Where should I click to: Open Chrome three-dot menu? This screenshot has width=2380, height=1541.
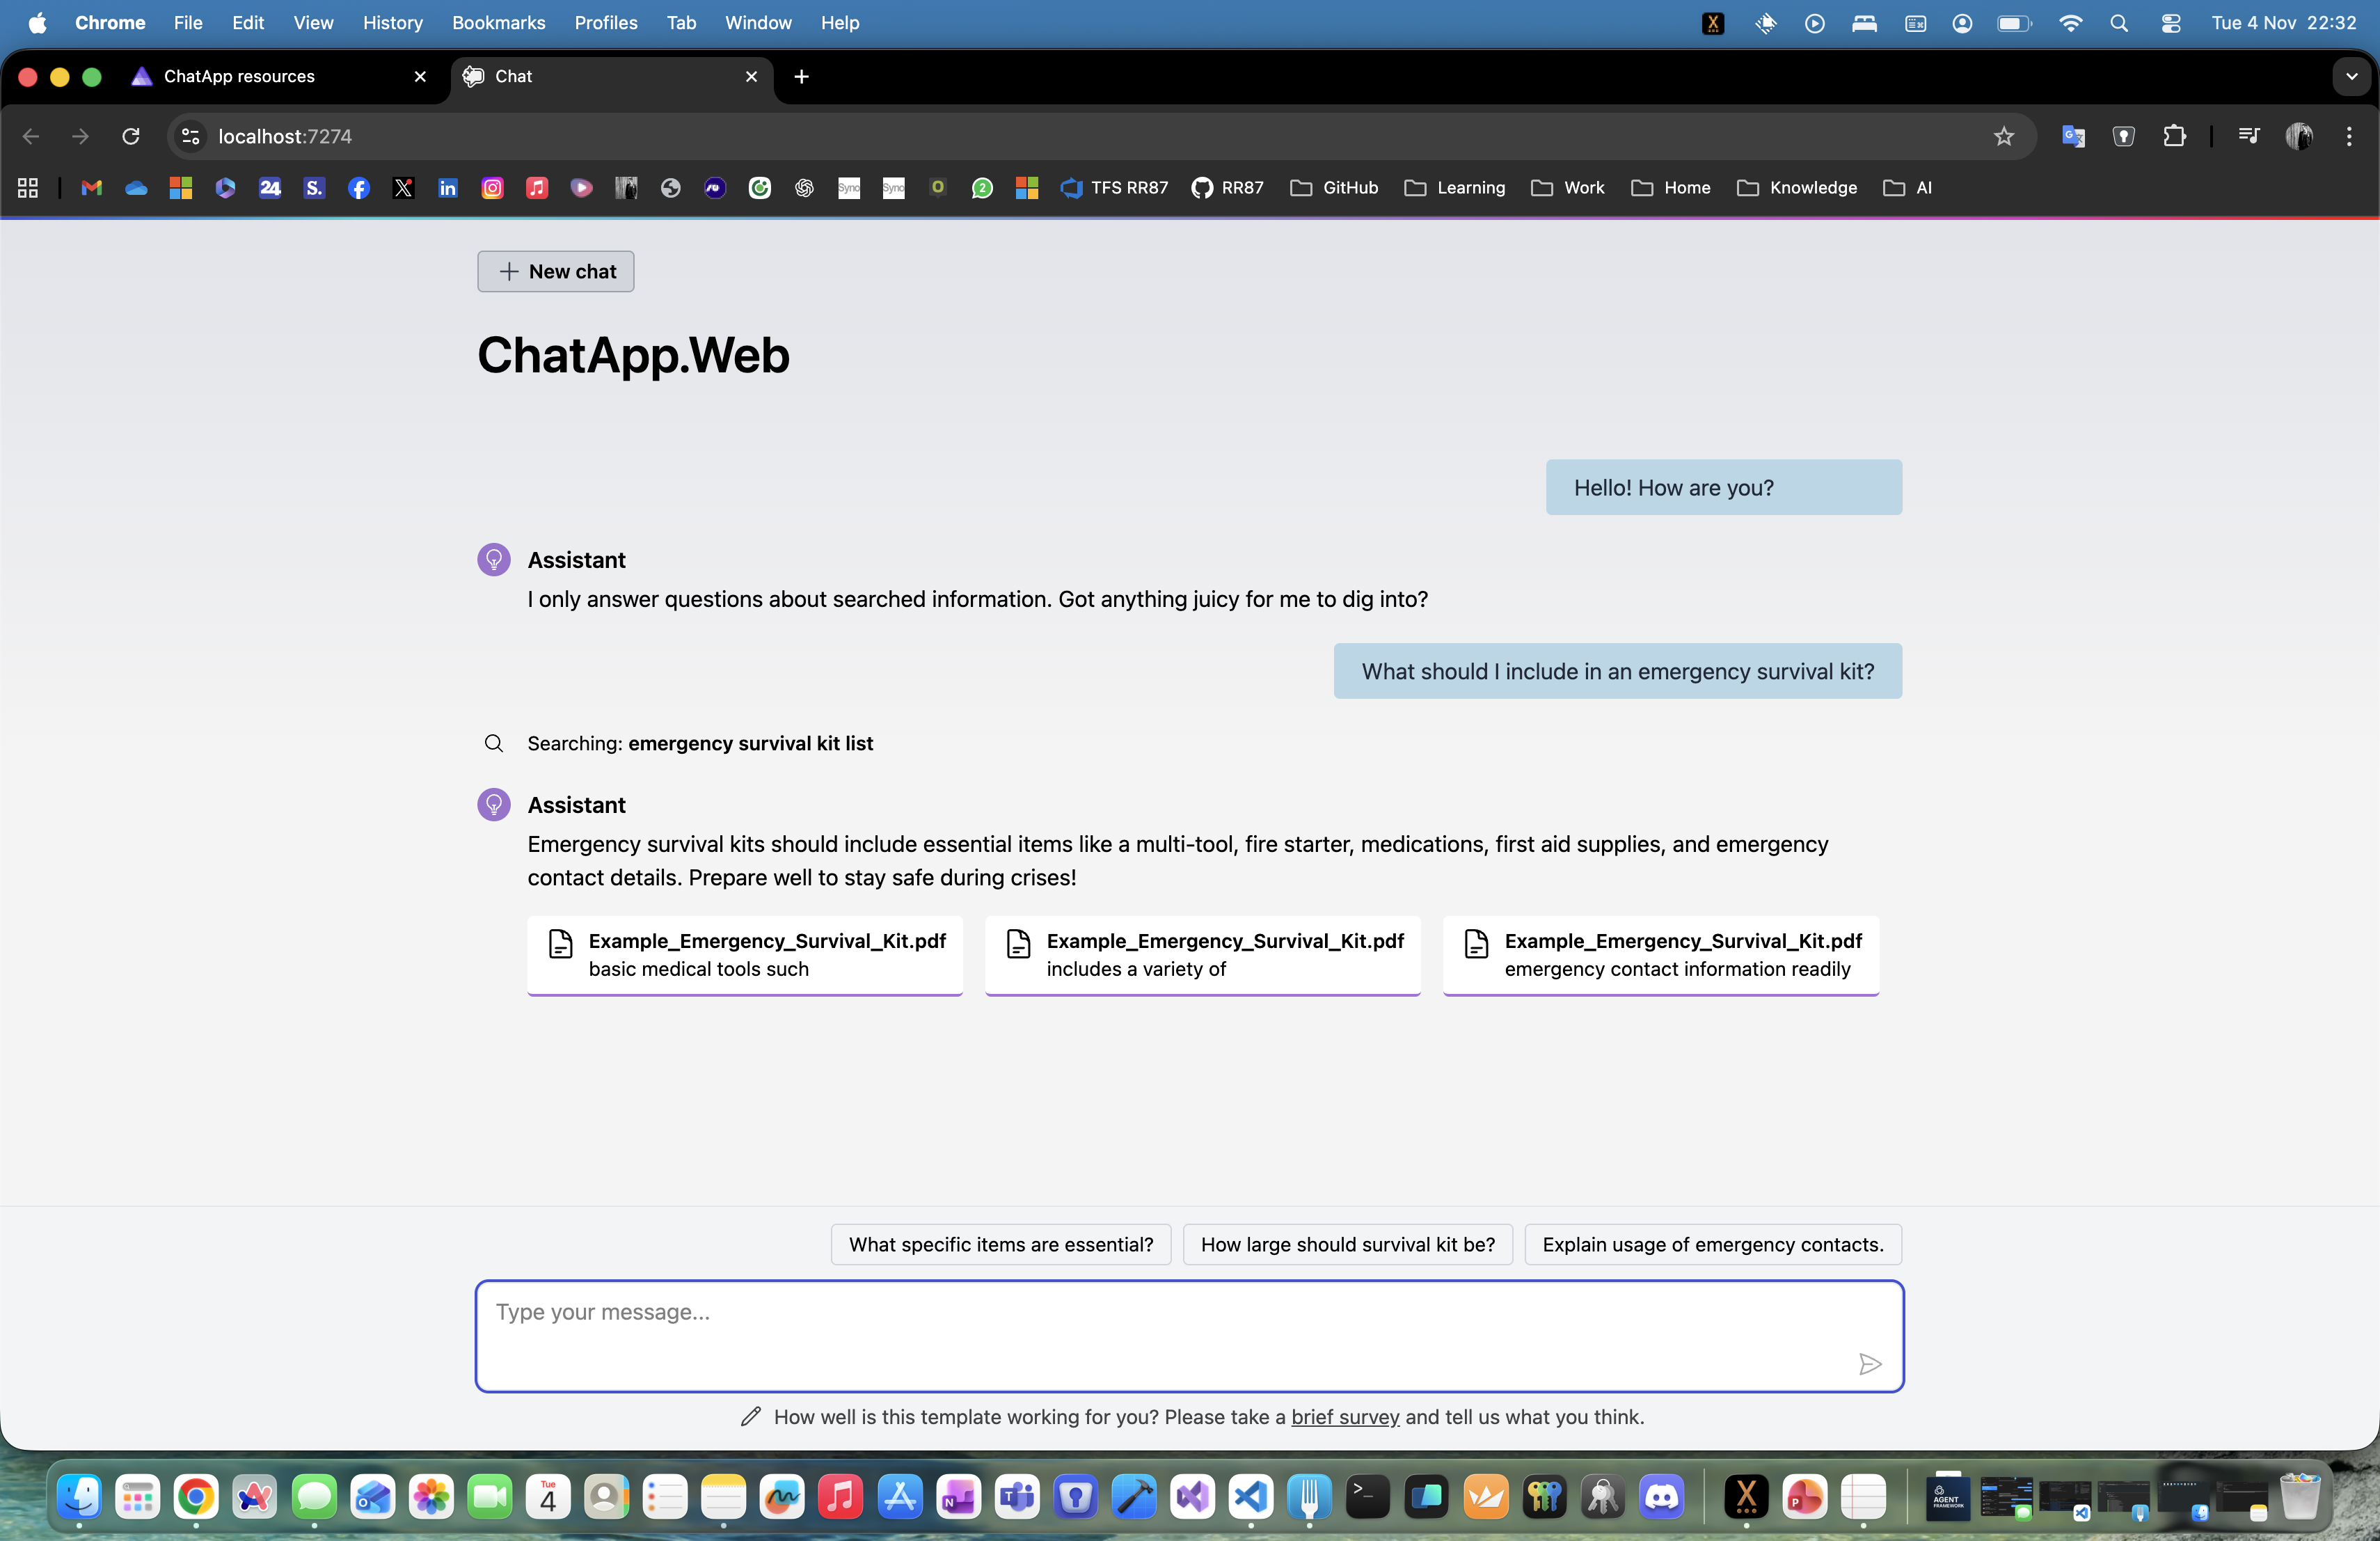pos(2349,136)
